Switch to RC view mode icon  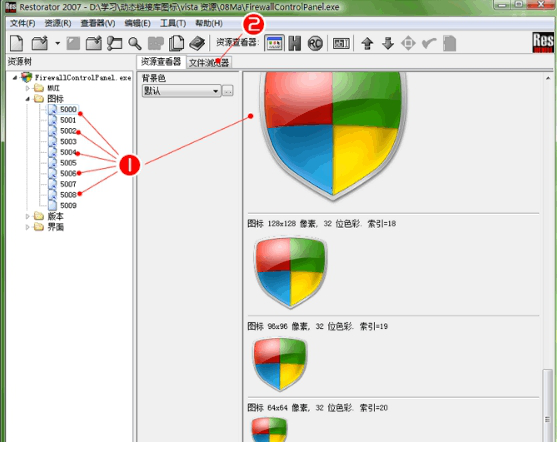coord(315,43)
